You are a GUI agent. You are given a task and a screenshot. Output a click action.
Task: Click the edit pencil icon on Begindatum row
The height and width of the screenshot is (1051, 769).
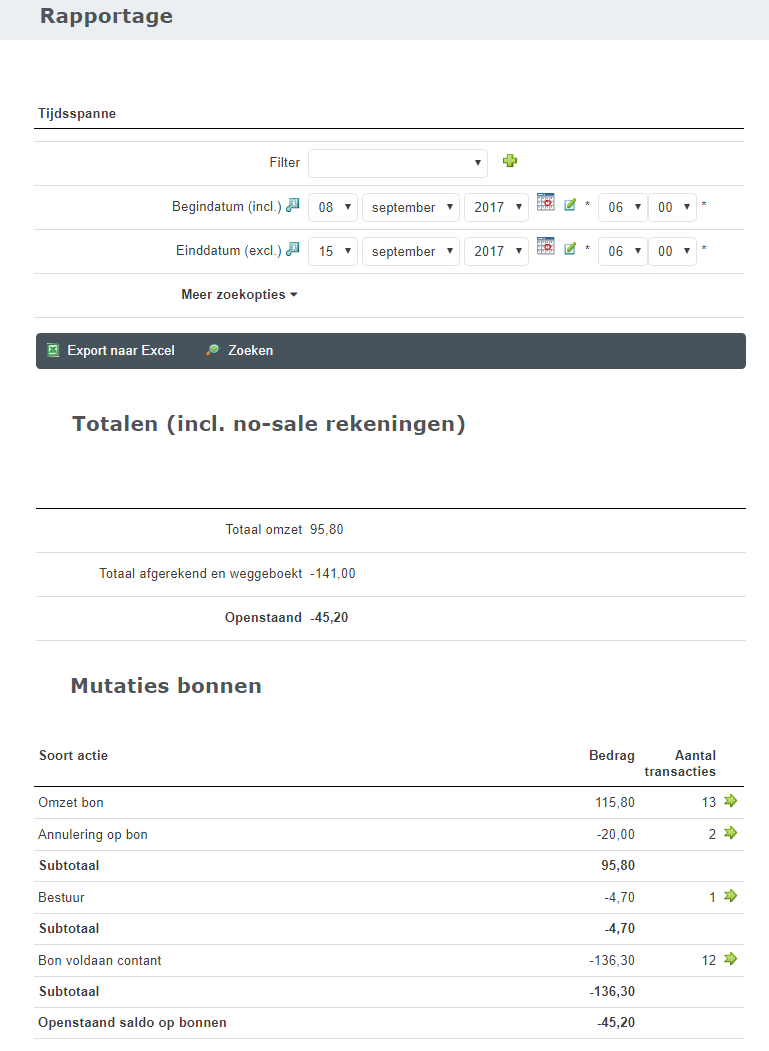pyautogui.click(x=570, y=205)
